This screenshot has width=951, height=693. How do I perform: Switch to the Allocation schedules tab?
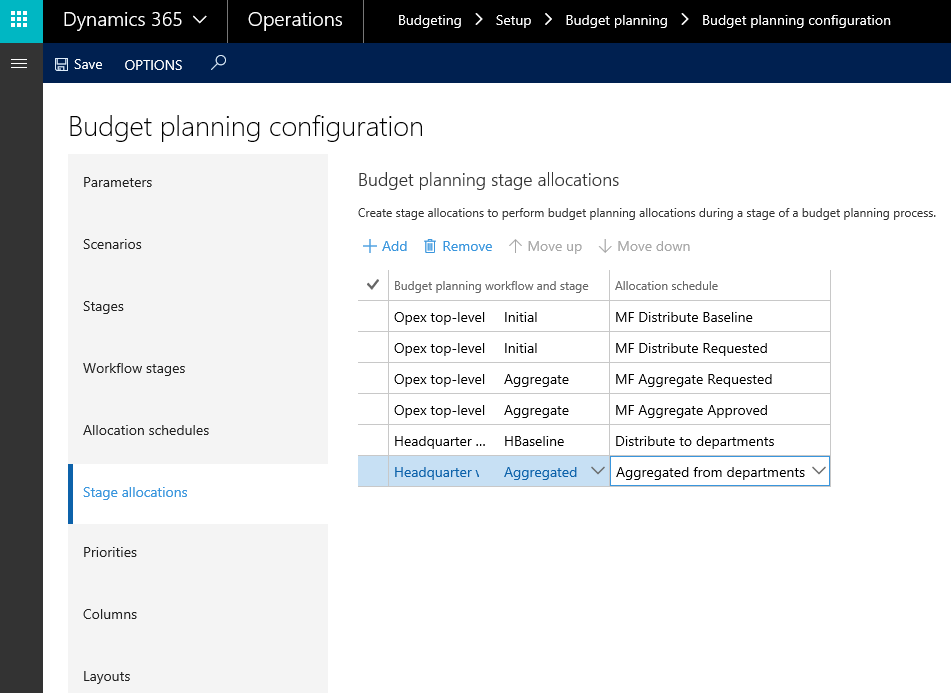[x=146, y=430]
